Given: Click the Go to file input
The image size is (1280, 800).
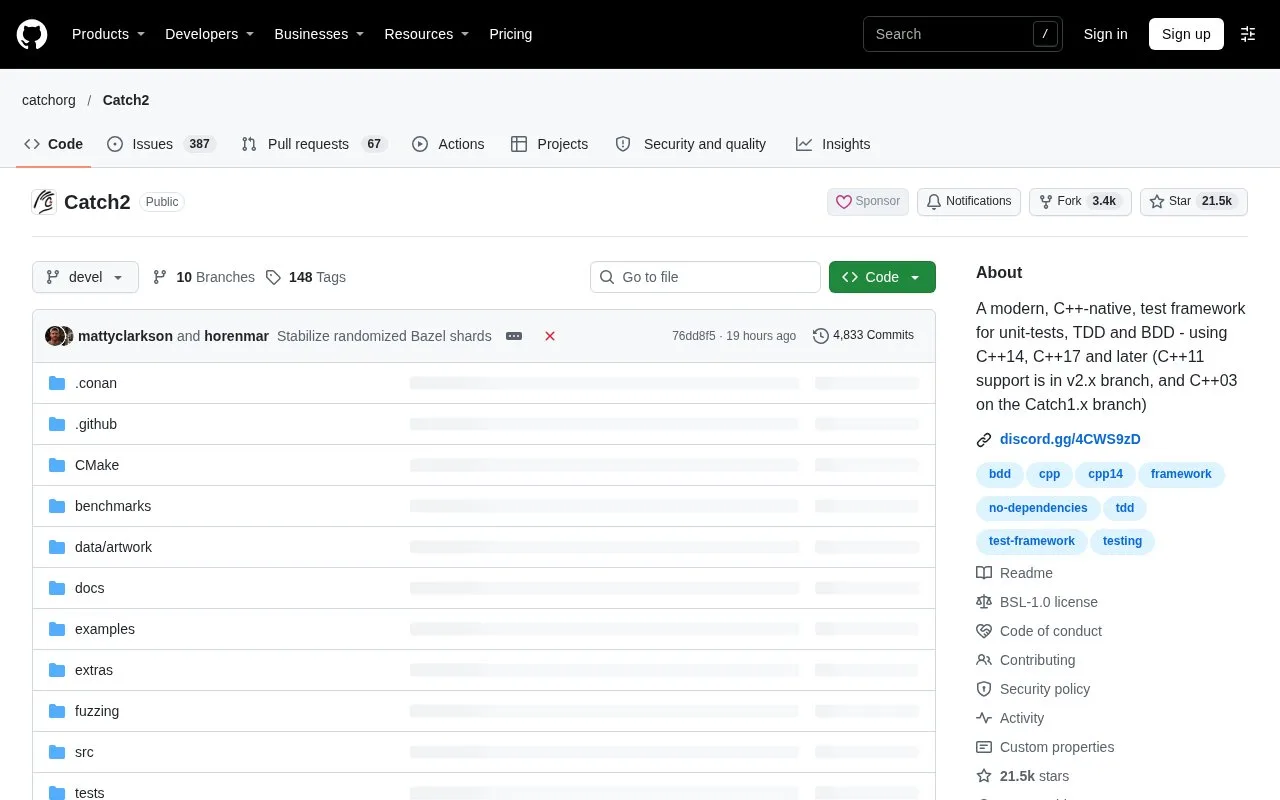Looking at the screenshot, I should click(x=705, y=277).
